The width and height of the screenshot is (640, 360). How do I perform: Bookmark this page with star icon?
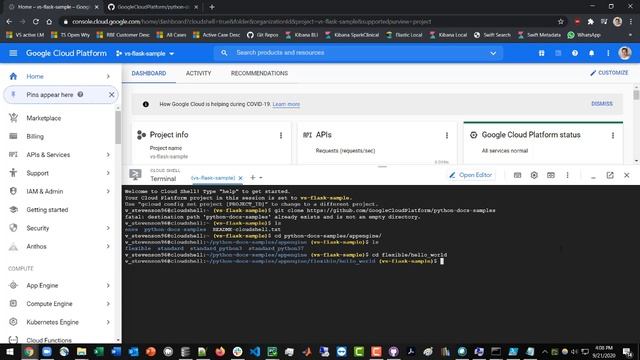coord(560,22)
